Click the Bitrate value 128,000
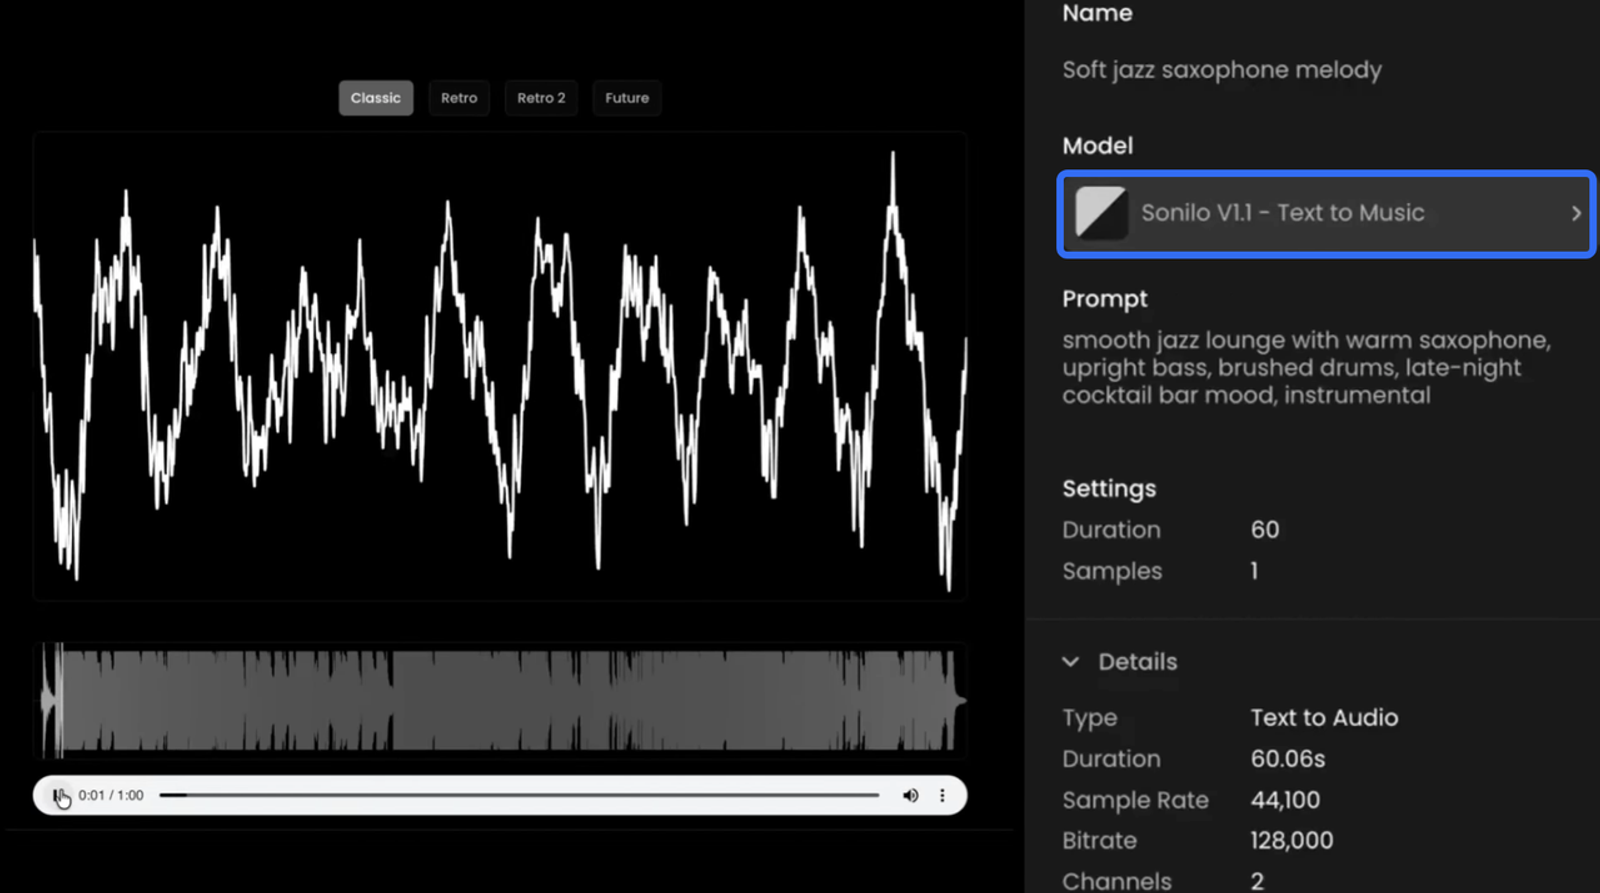 (1291, 841)
